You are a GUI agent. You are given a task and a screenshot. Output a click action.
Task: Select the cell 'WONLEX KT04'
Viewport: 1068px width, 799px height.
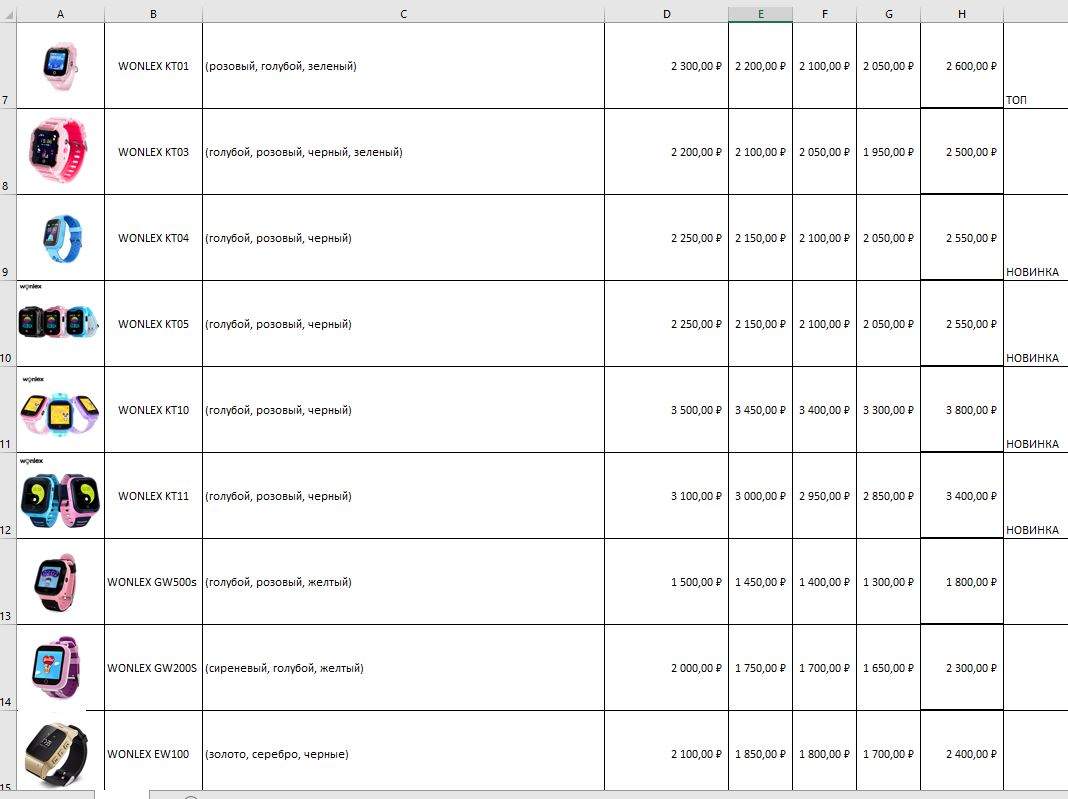coord(153,238)
